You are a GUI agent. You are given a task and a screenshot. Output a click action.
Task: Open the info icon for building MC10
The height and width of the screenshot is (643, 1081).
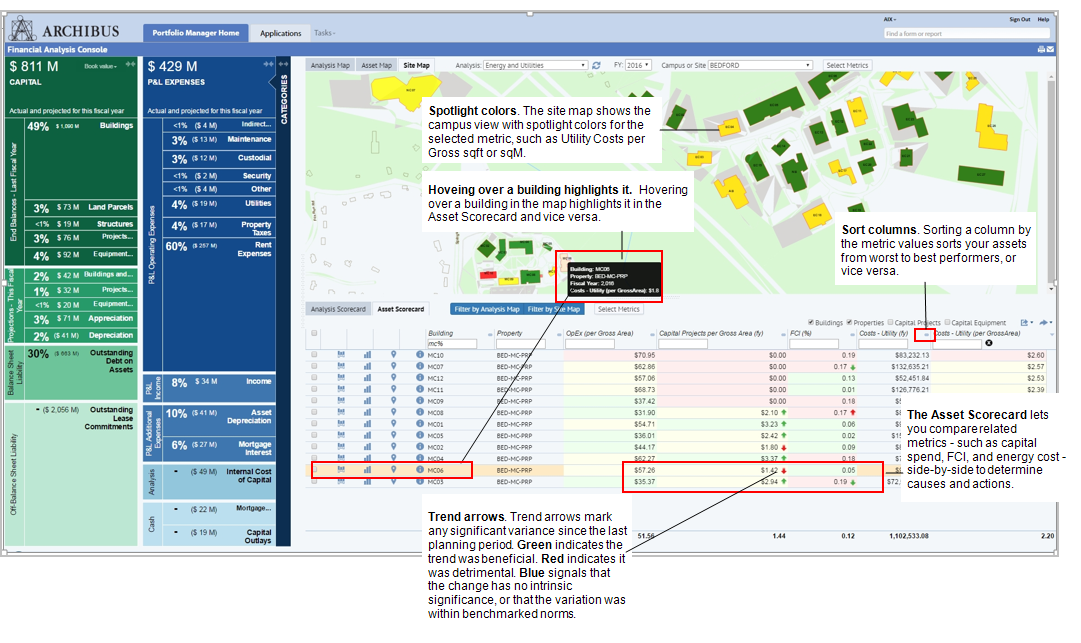420,355
